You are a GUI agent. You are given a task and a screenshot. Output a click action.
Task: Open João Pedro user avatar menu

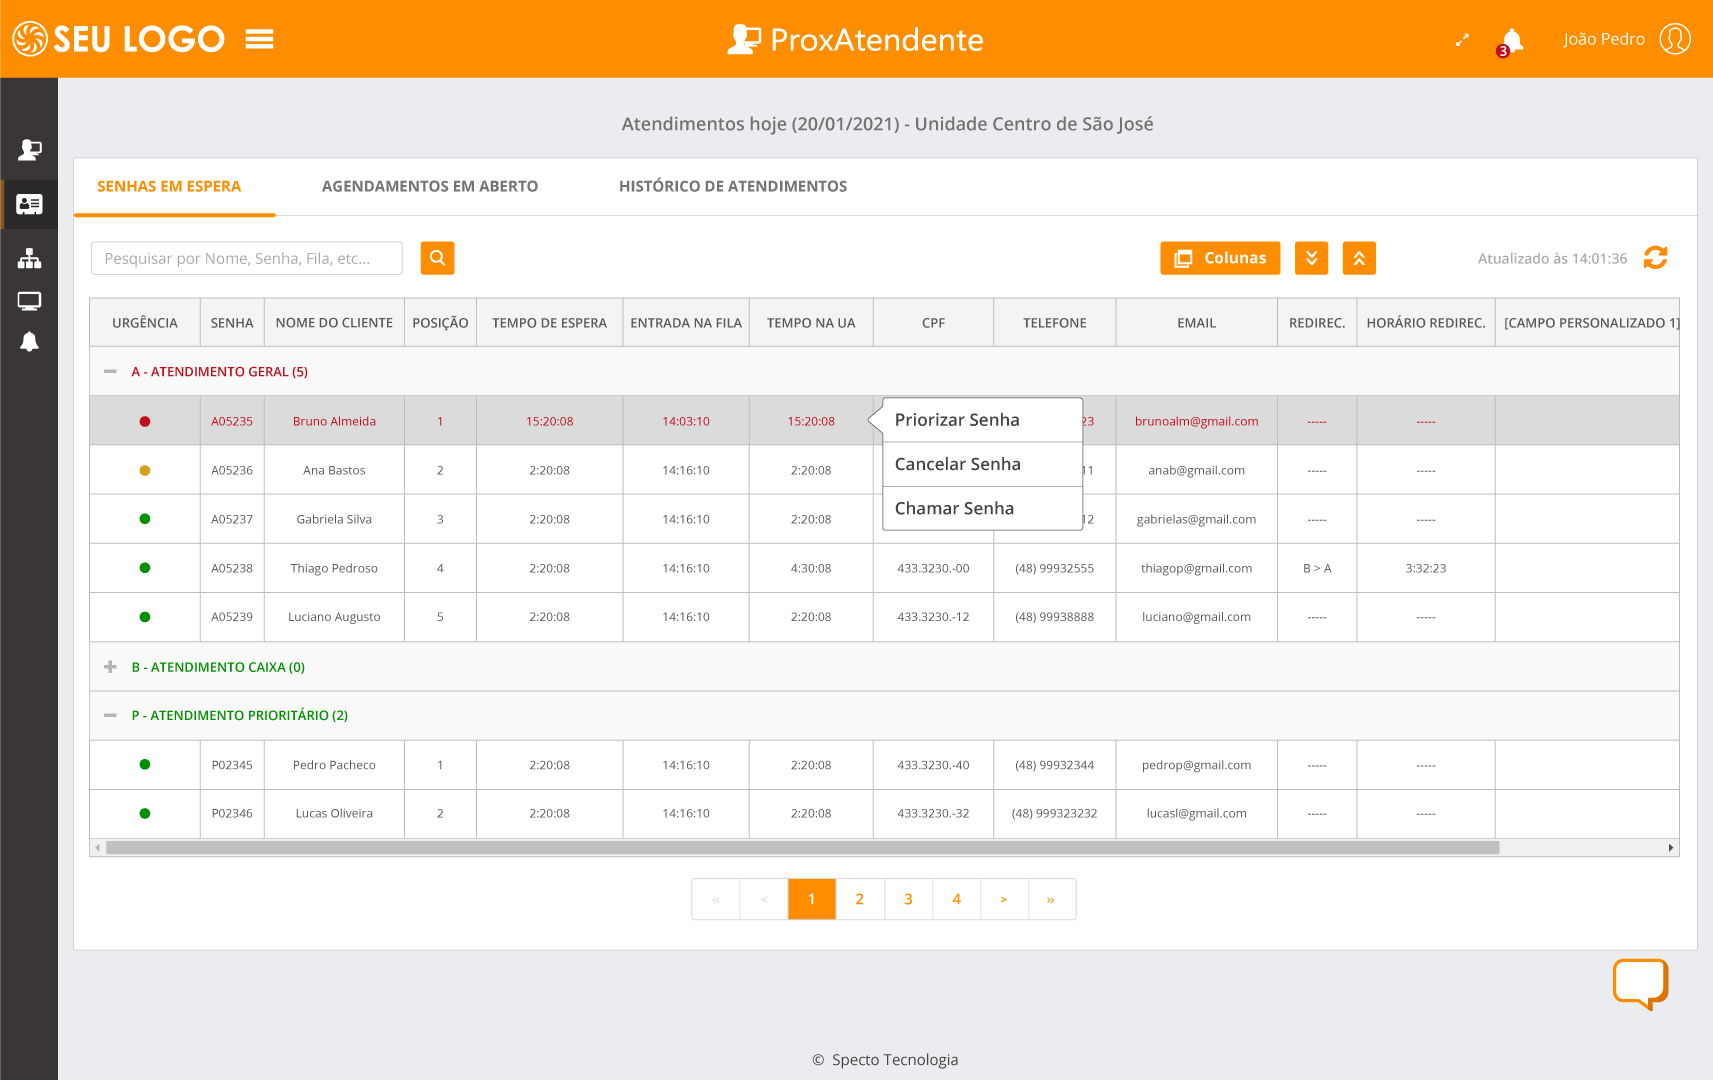coord(1675,39)
